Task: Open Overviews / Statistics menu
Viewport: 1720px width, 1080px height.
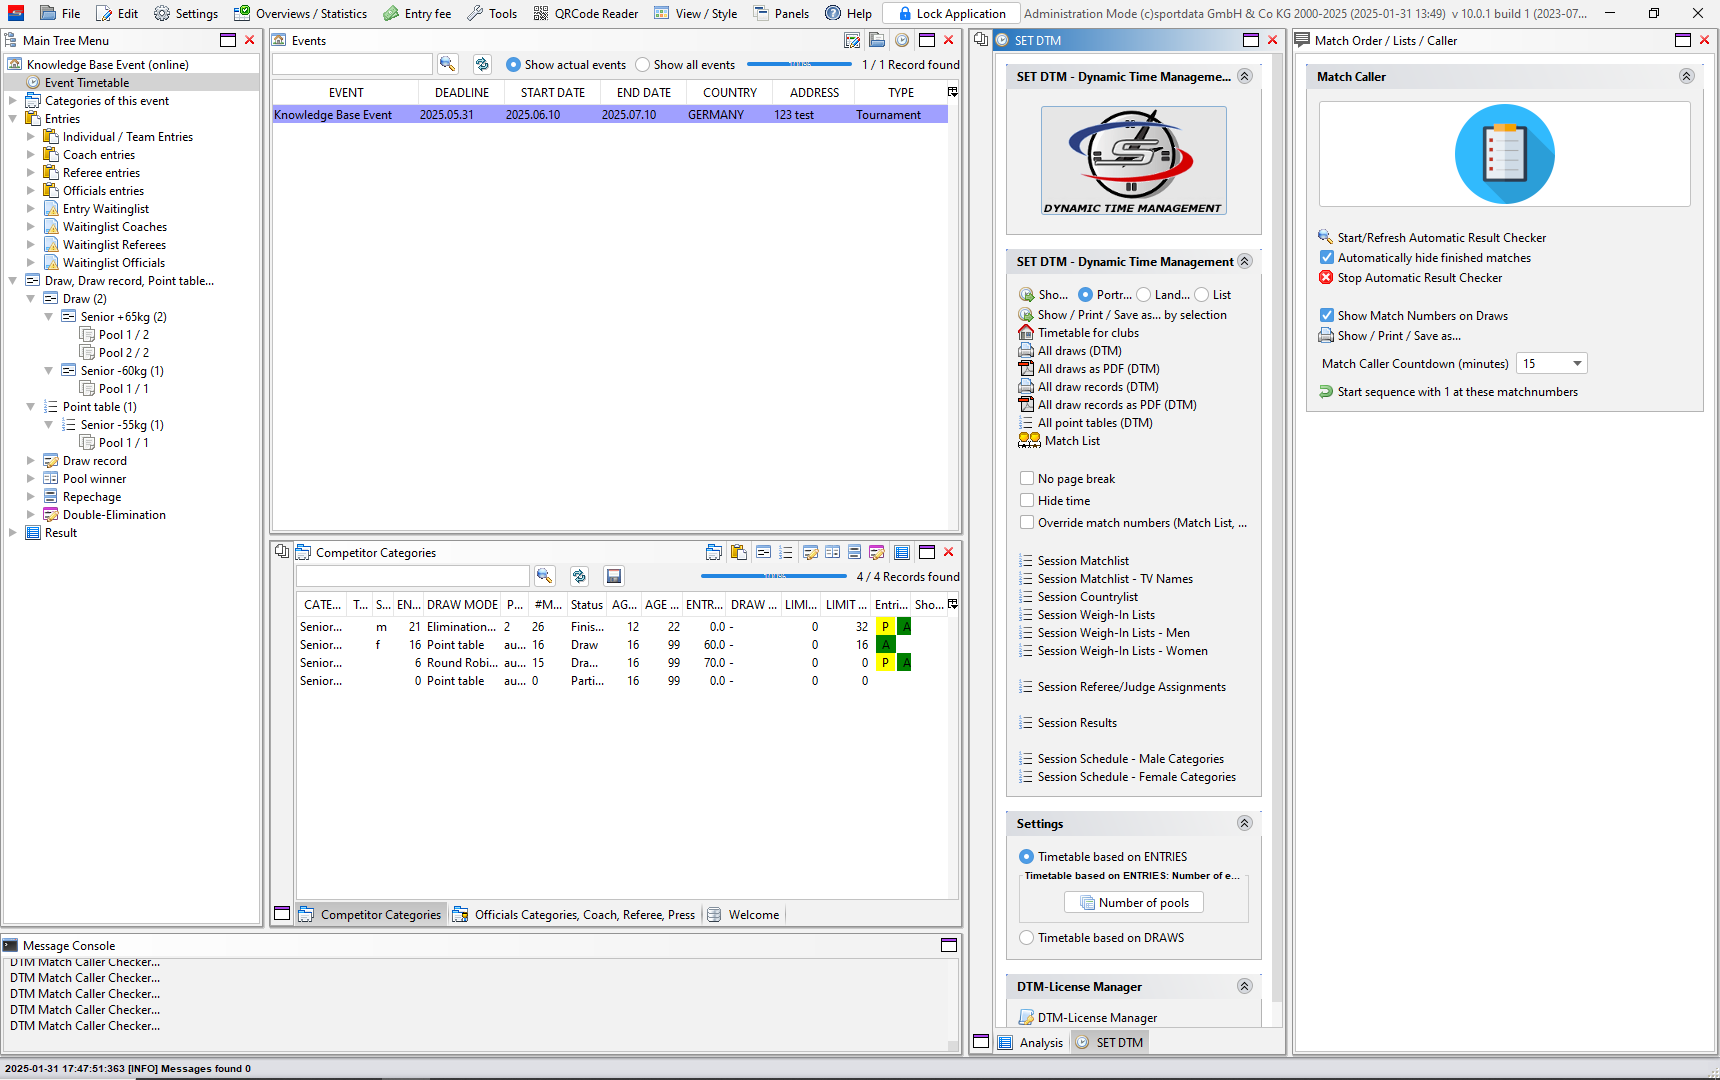Action: coord(300,13)
